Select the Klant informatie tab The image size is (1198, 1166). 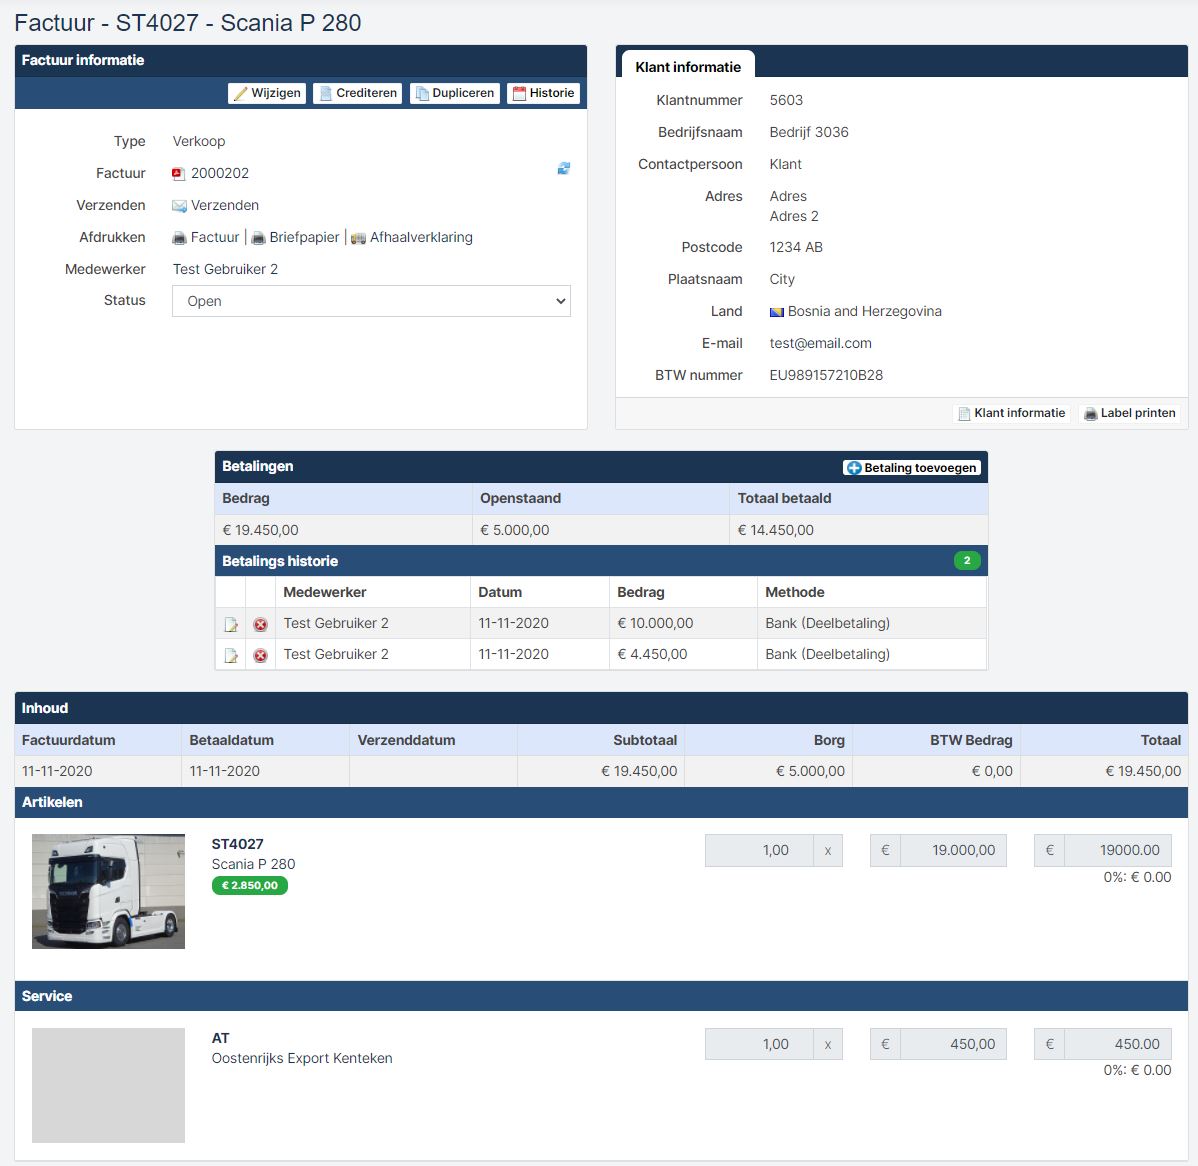(x=688, y=66)
